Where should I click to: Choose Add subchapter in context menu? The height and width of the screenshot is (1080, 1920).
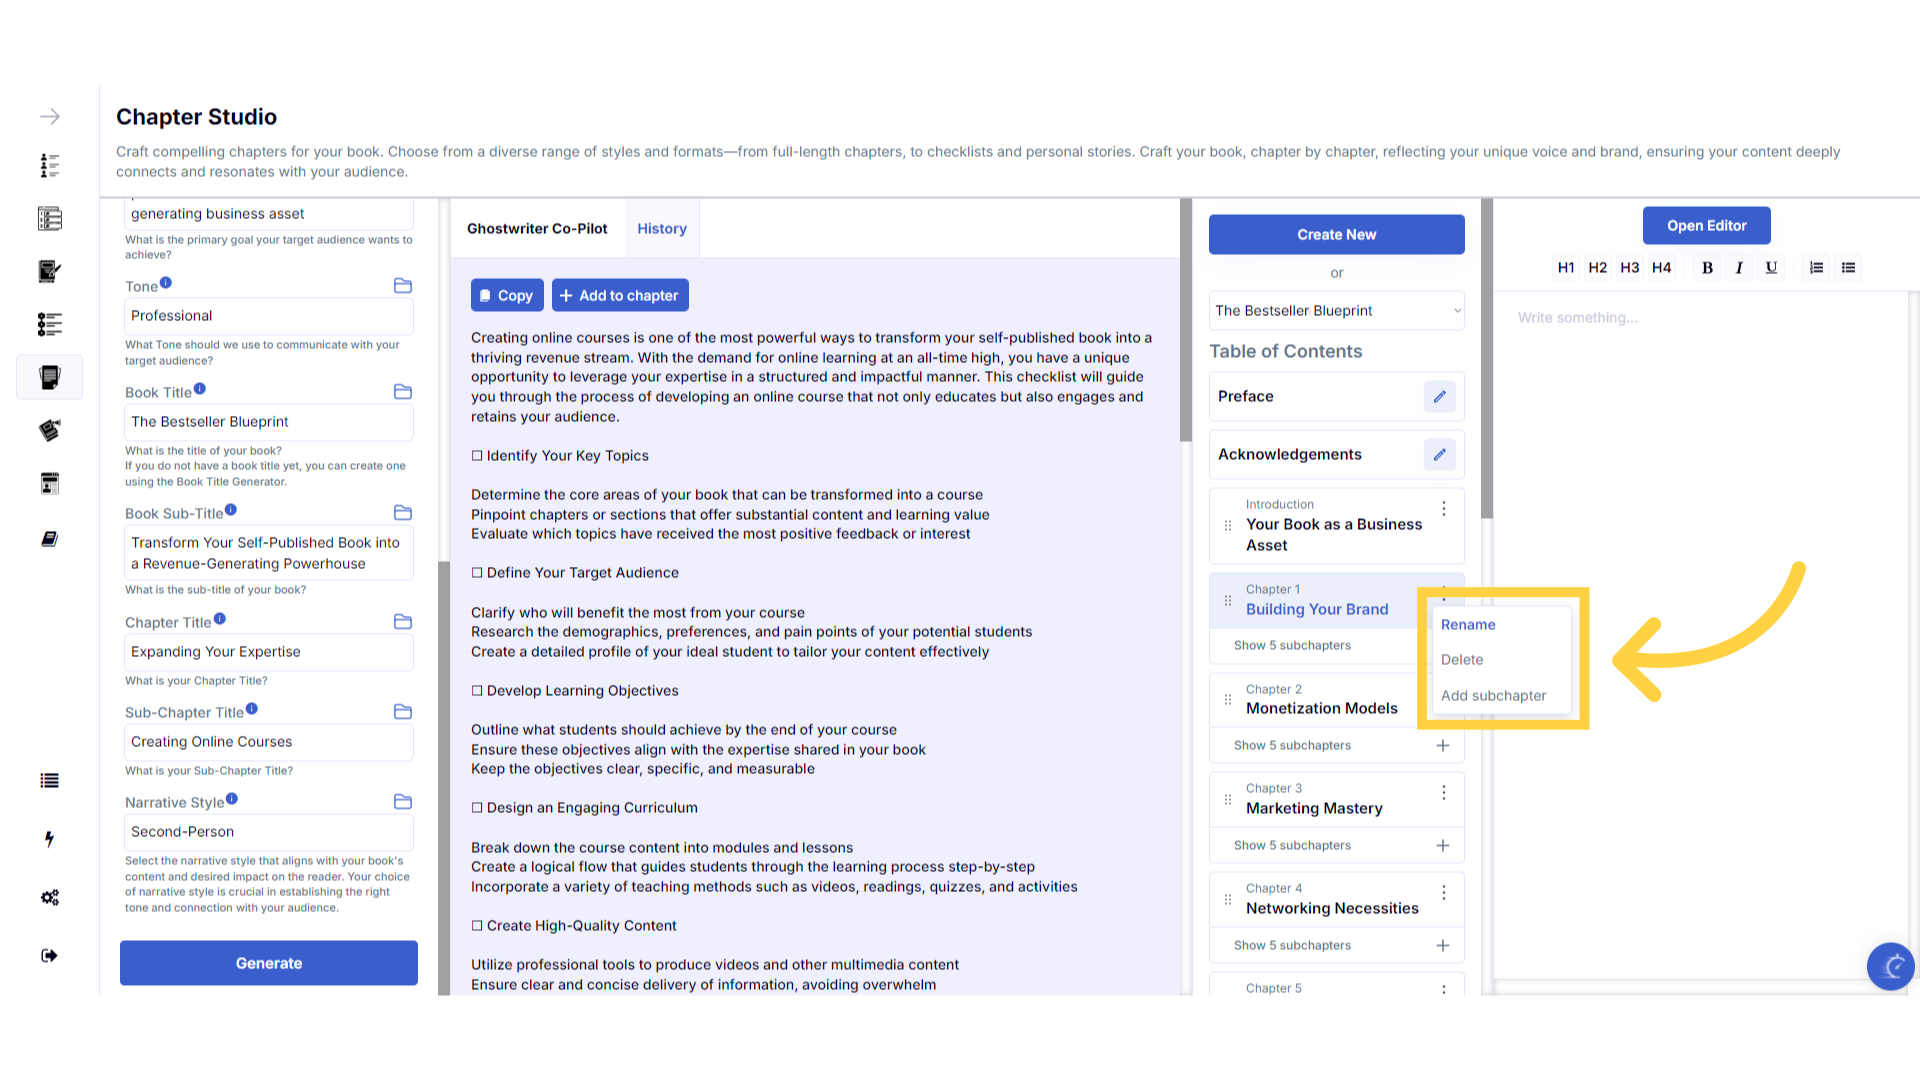(x=1493, y=696)
